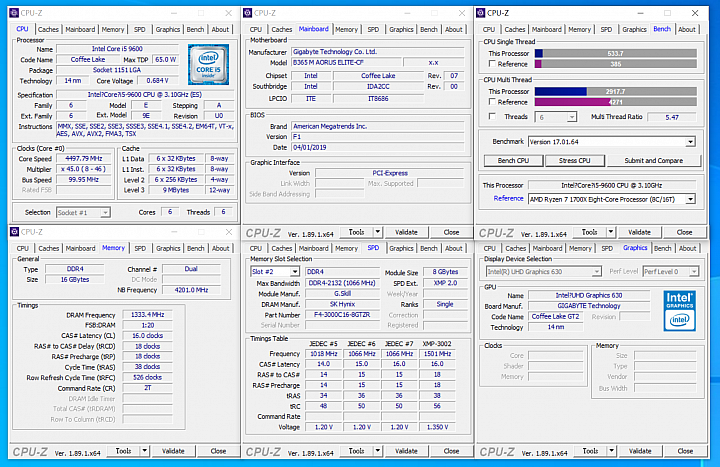The width and height of the screenshot is (720, 467).
Task: Click Submit and Compare button
Action: tap(654, 161)
